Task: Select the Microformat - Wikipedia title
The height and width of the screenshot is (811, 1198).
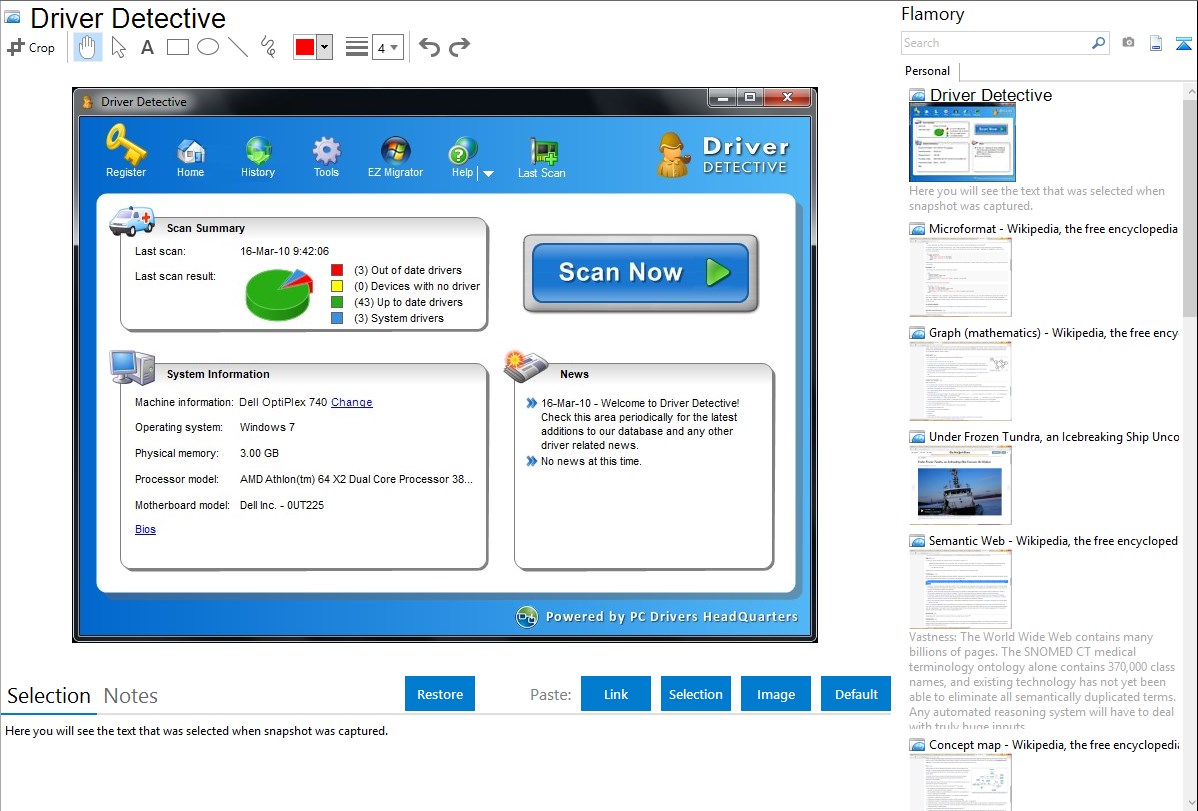Action: pyautogui.click(x=1053, y=229)
